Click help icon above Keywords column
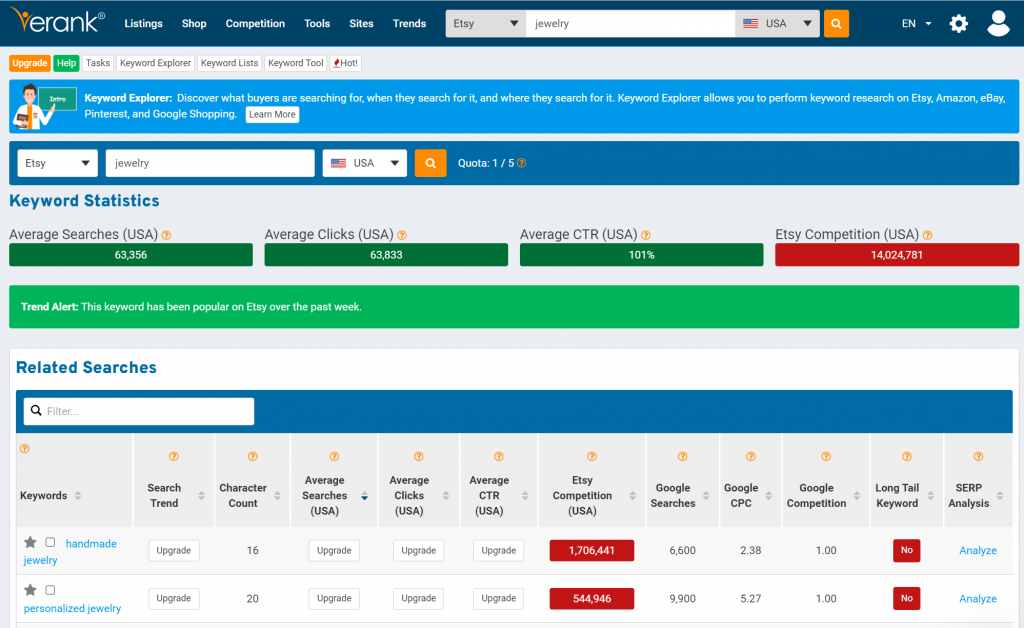Image resolution: width=1024 pixels, height=628 pixels. (25, 449)
